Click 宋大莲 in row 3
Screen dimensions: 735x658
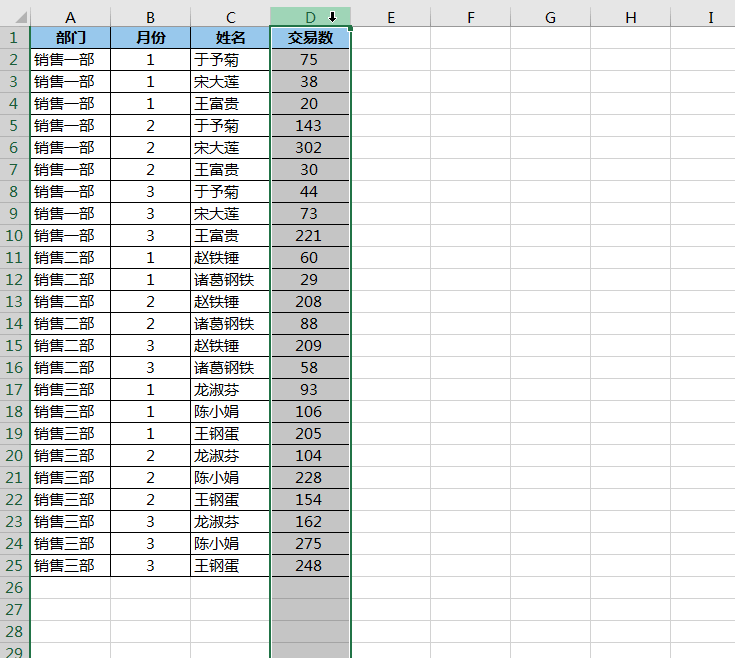point(217,82)
